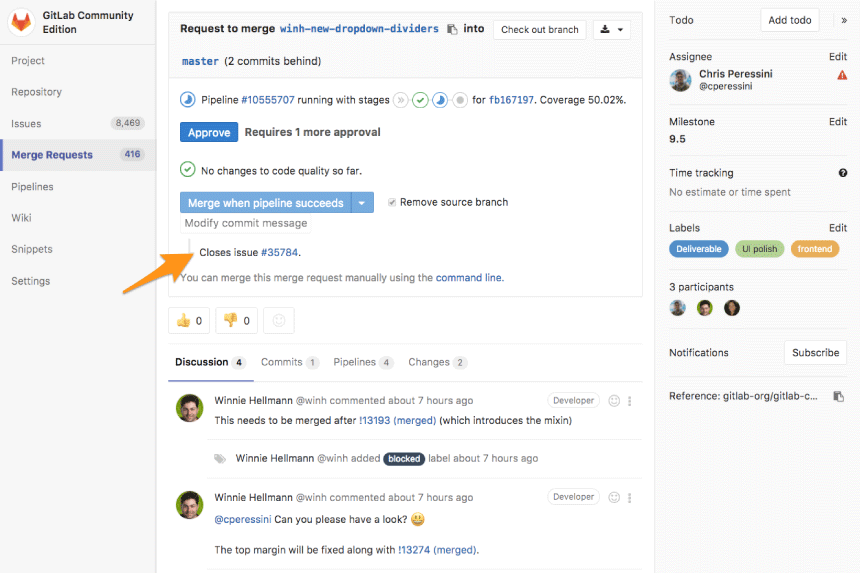Open time tracking help icon
The image size is (860, 573).
click(843, 173)
